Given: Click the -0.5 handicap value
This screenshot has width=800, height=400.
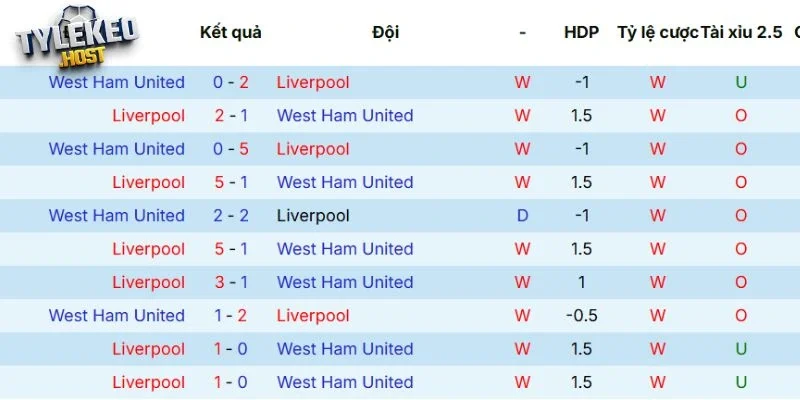Looking at the screenshot, I should (x=581, y=315).
